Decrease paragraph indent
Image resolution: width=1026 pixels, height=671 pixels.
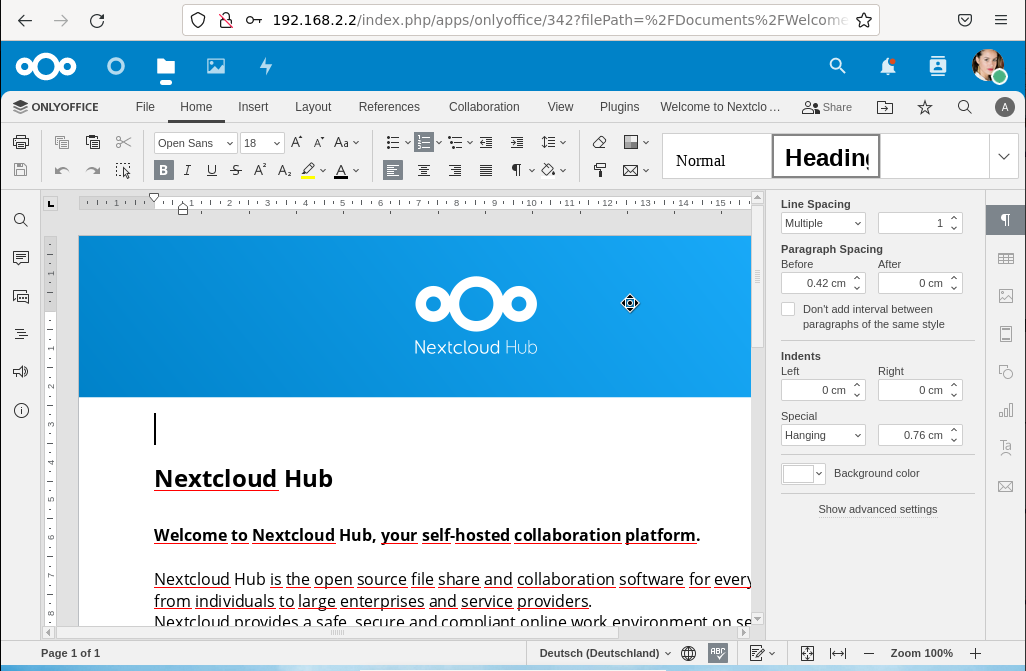[486, 142]
